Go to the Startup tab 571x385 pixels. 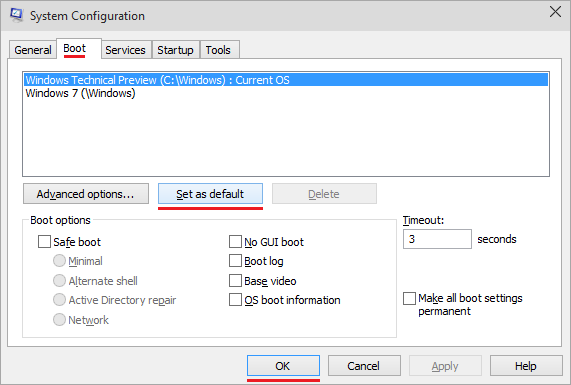pos(175,50)
